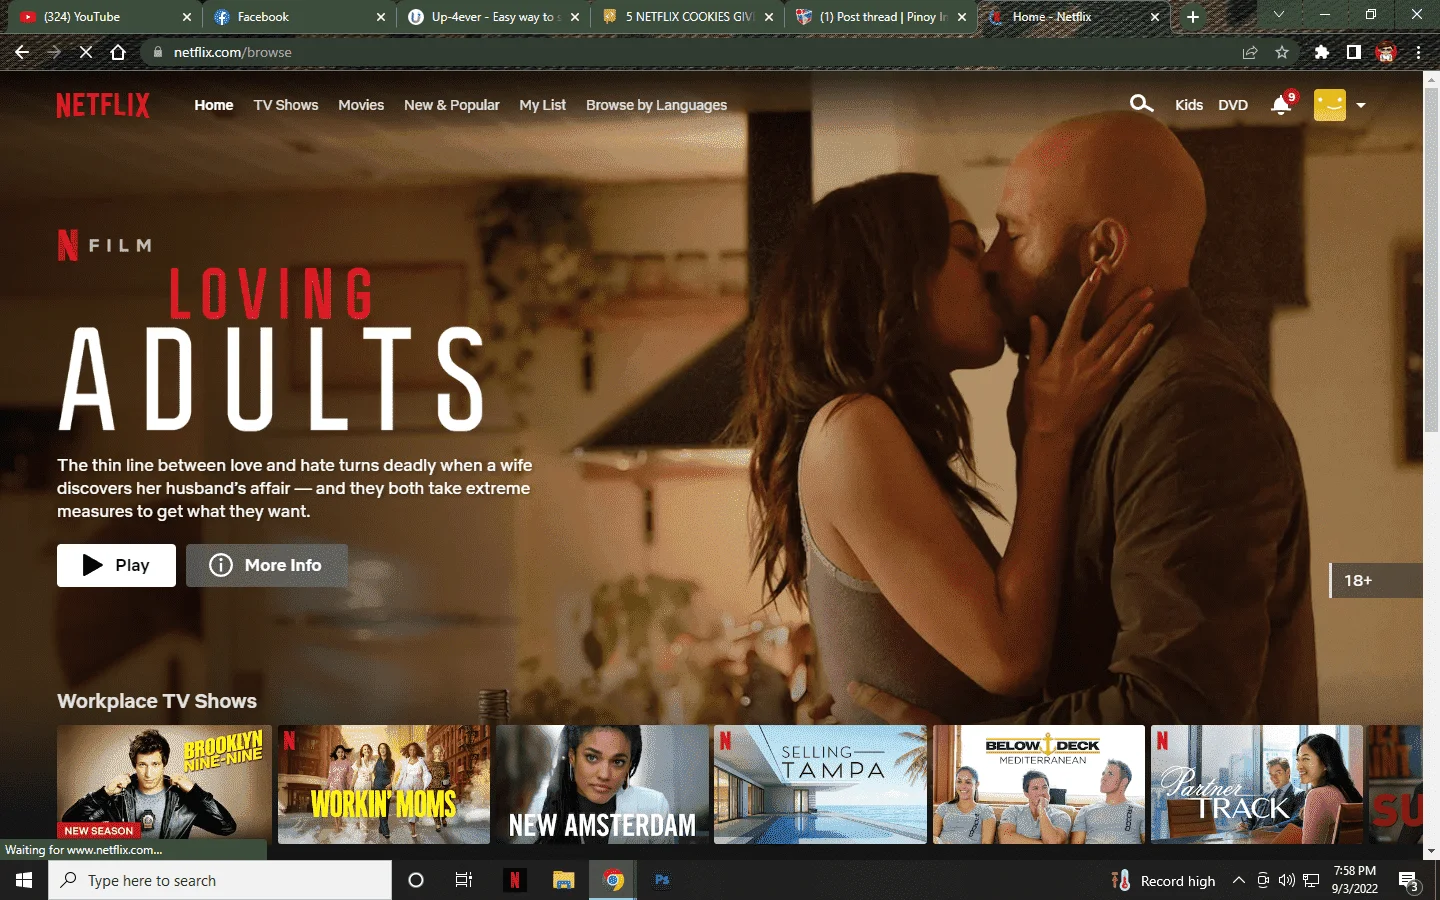Viewport: 1440px width, 900px height.
Task: Open More Info for Loving Adults
Action: click(x=267, y=565)
